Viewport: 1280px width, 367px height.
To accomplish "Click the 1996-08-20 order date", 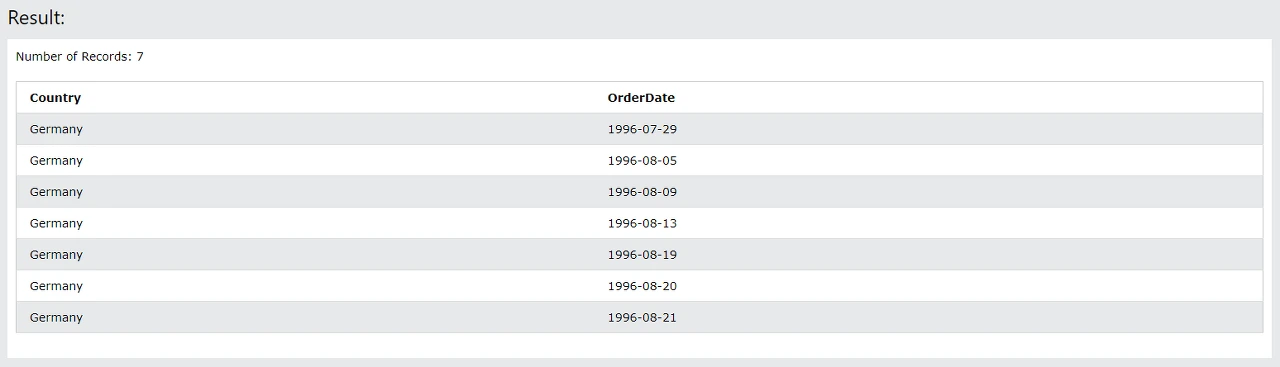I will [642, 286].
